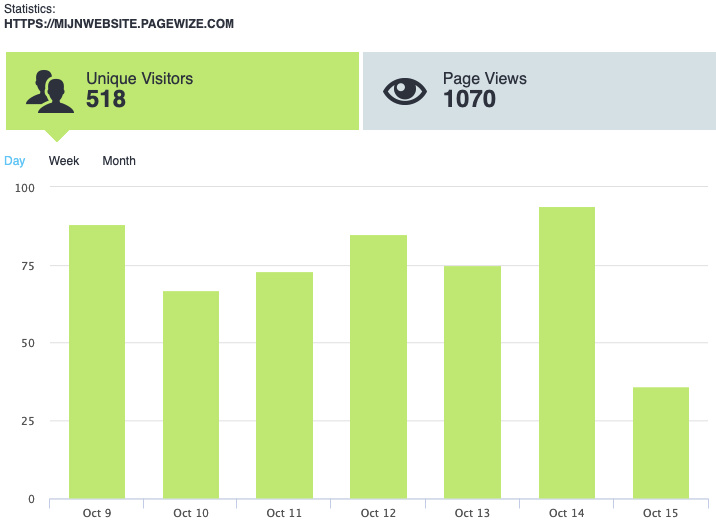
Task: Click the website URL heading text
Action: (x=119, y=23)
